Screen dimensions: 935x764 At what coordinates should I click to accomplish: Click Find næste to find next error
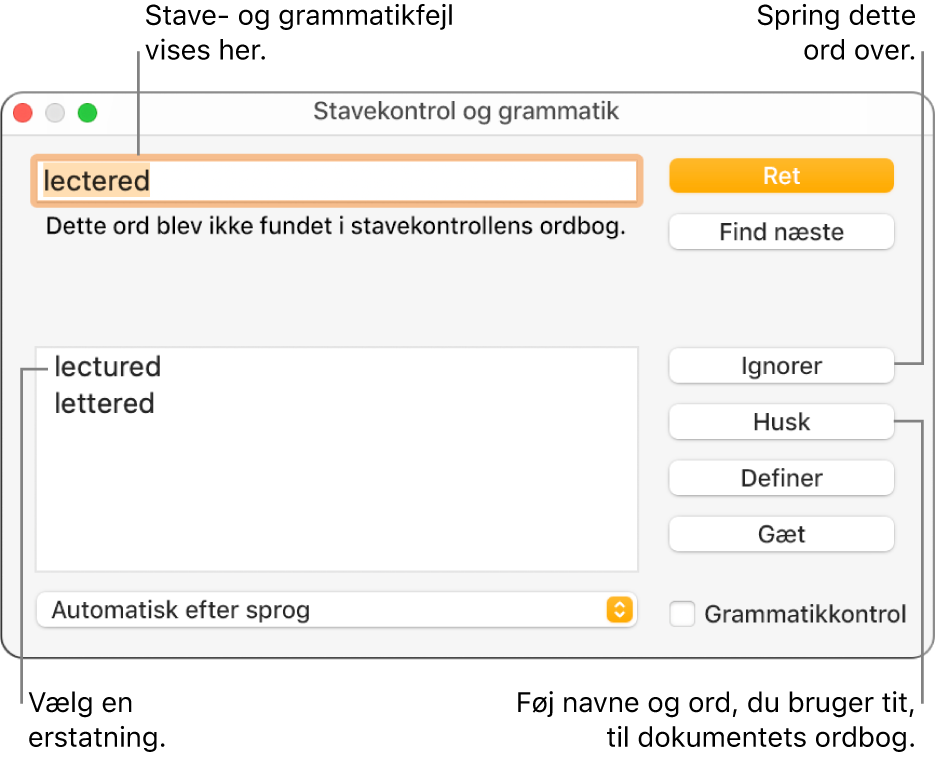point(781,231)
